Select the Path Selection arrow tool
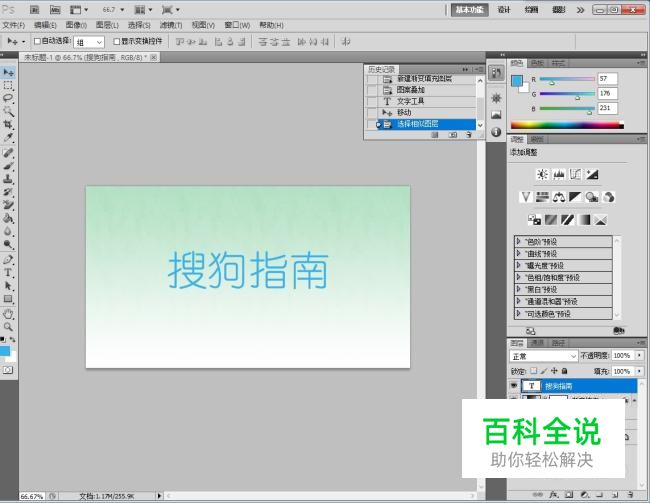 tap(8, 286)
